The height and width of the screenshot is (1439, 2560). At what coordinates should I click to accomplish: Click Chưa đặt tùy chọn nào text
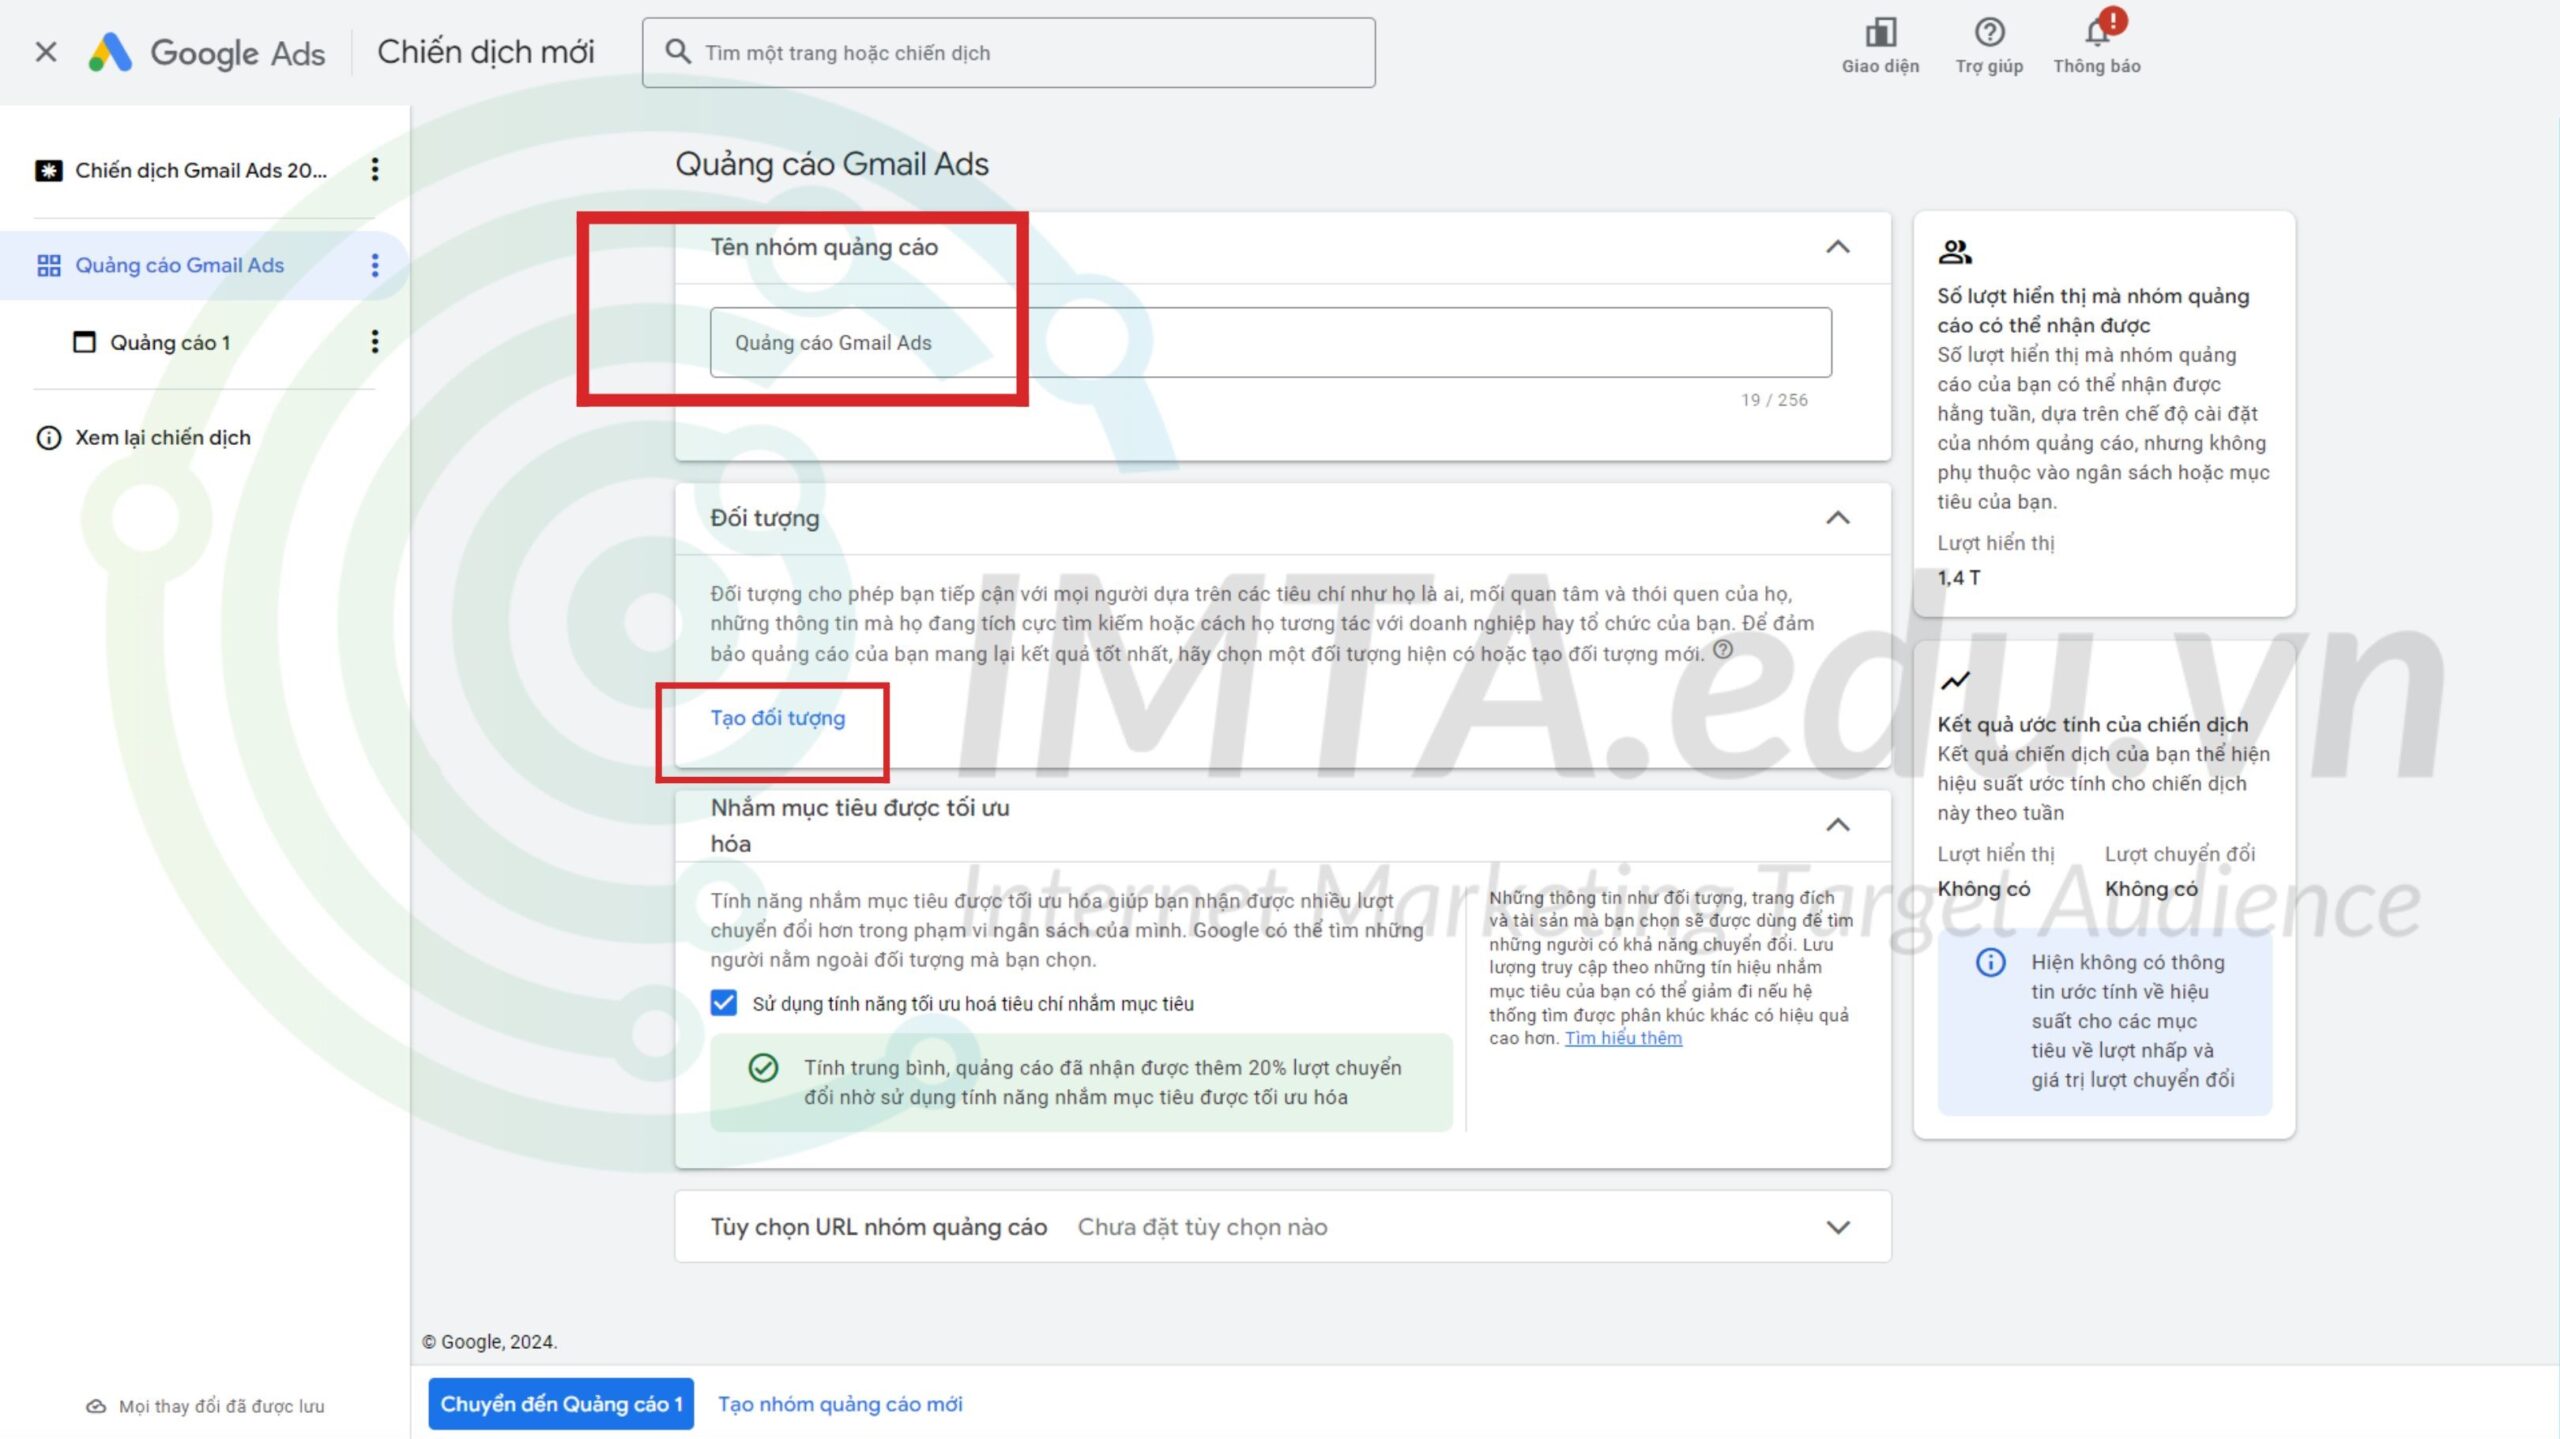tap(1202, 1227)
